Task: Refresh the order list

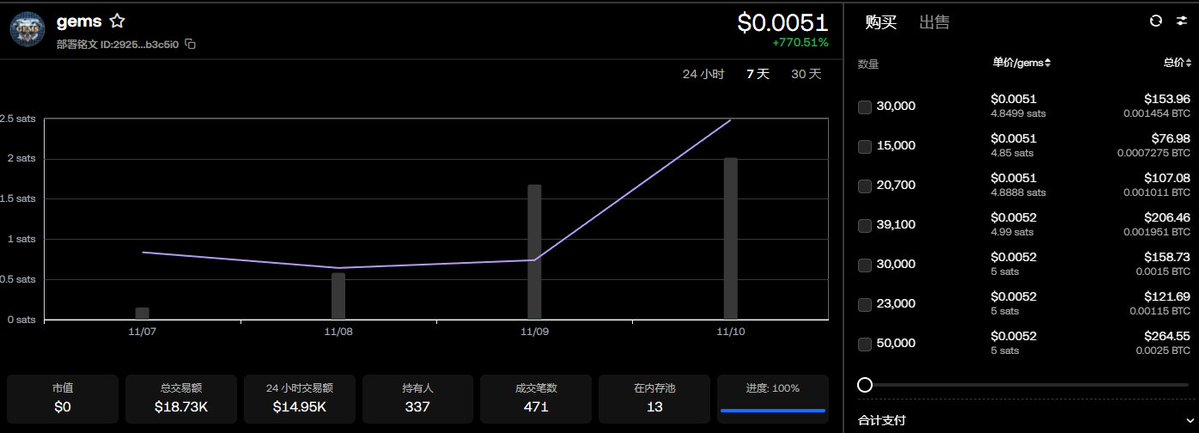Action: click(1156, 21)
